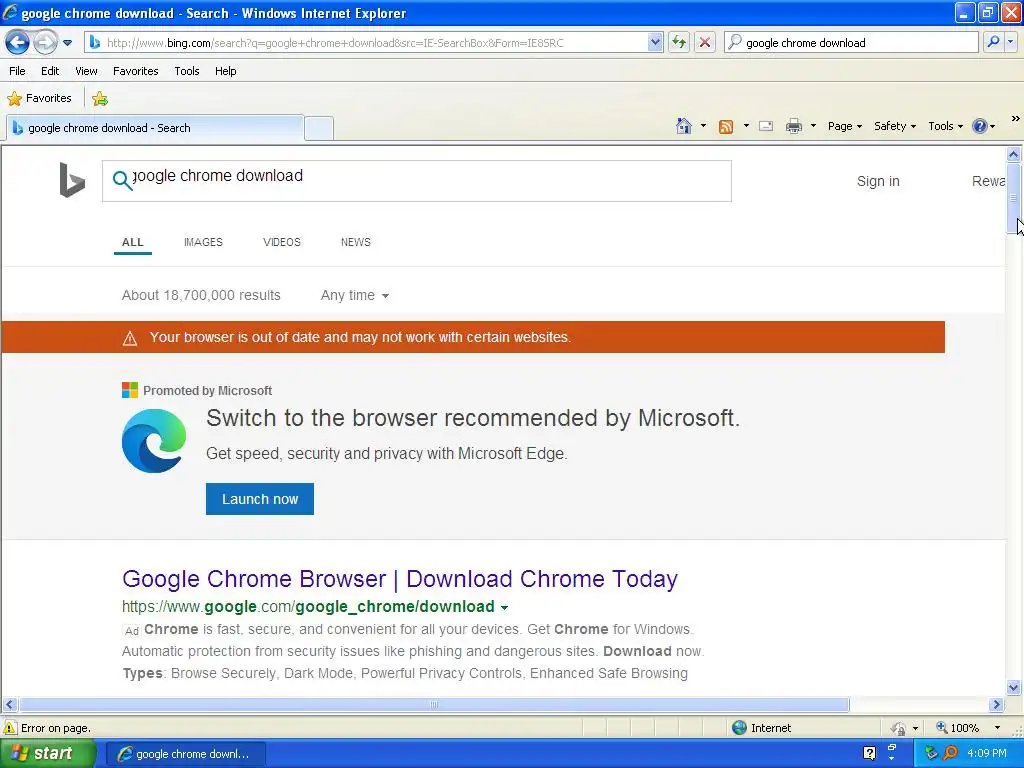Expand the feeds dropdown arrow

pyautogui.click(x=746, y=126)
